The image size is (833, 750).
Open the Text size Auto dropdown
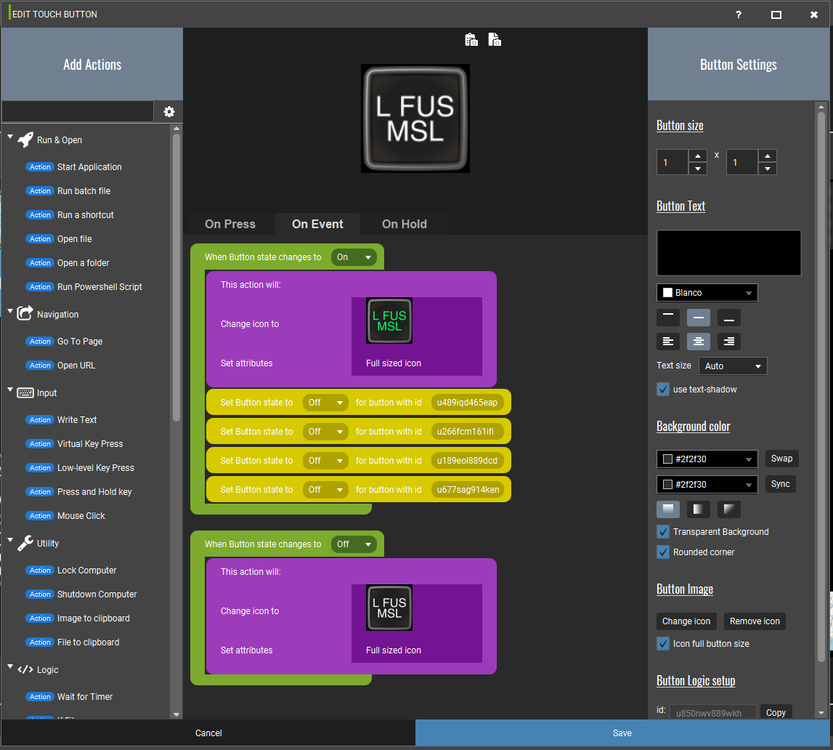click(x=733, y=366)
